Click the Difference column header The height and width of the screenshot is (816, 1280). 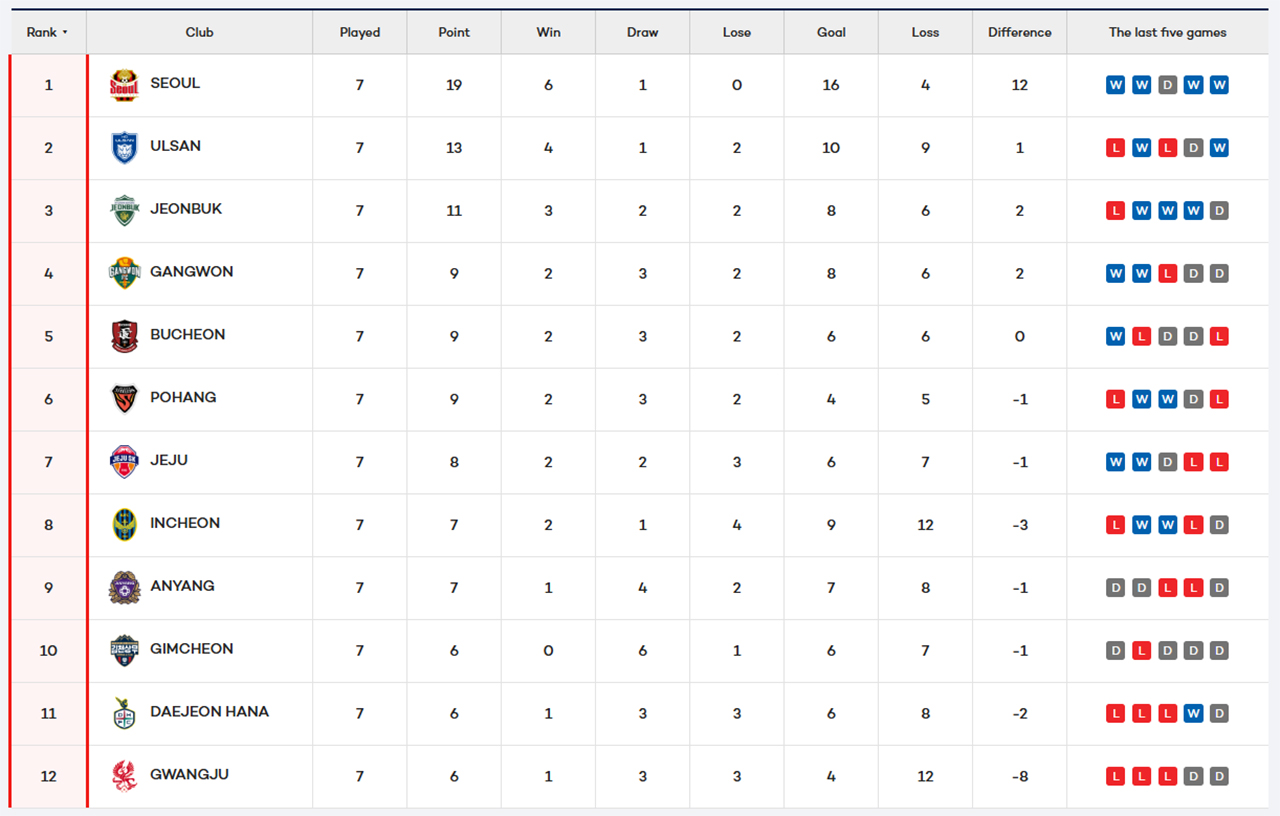click(x=1019, y=32)
